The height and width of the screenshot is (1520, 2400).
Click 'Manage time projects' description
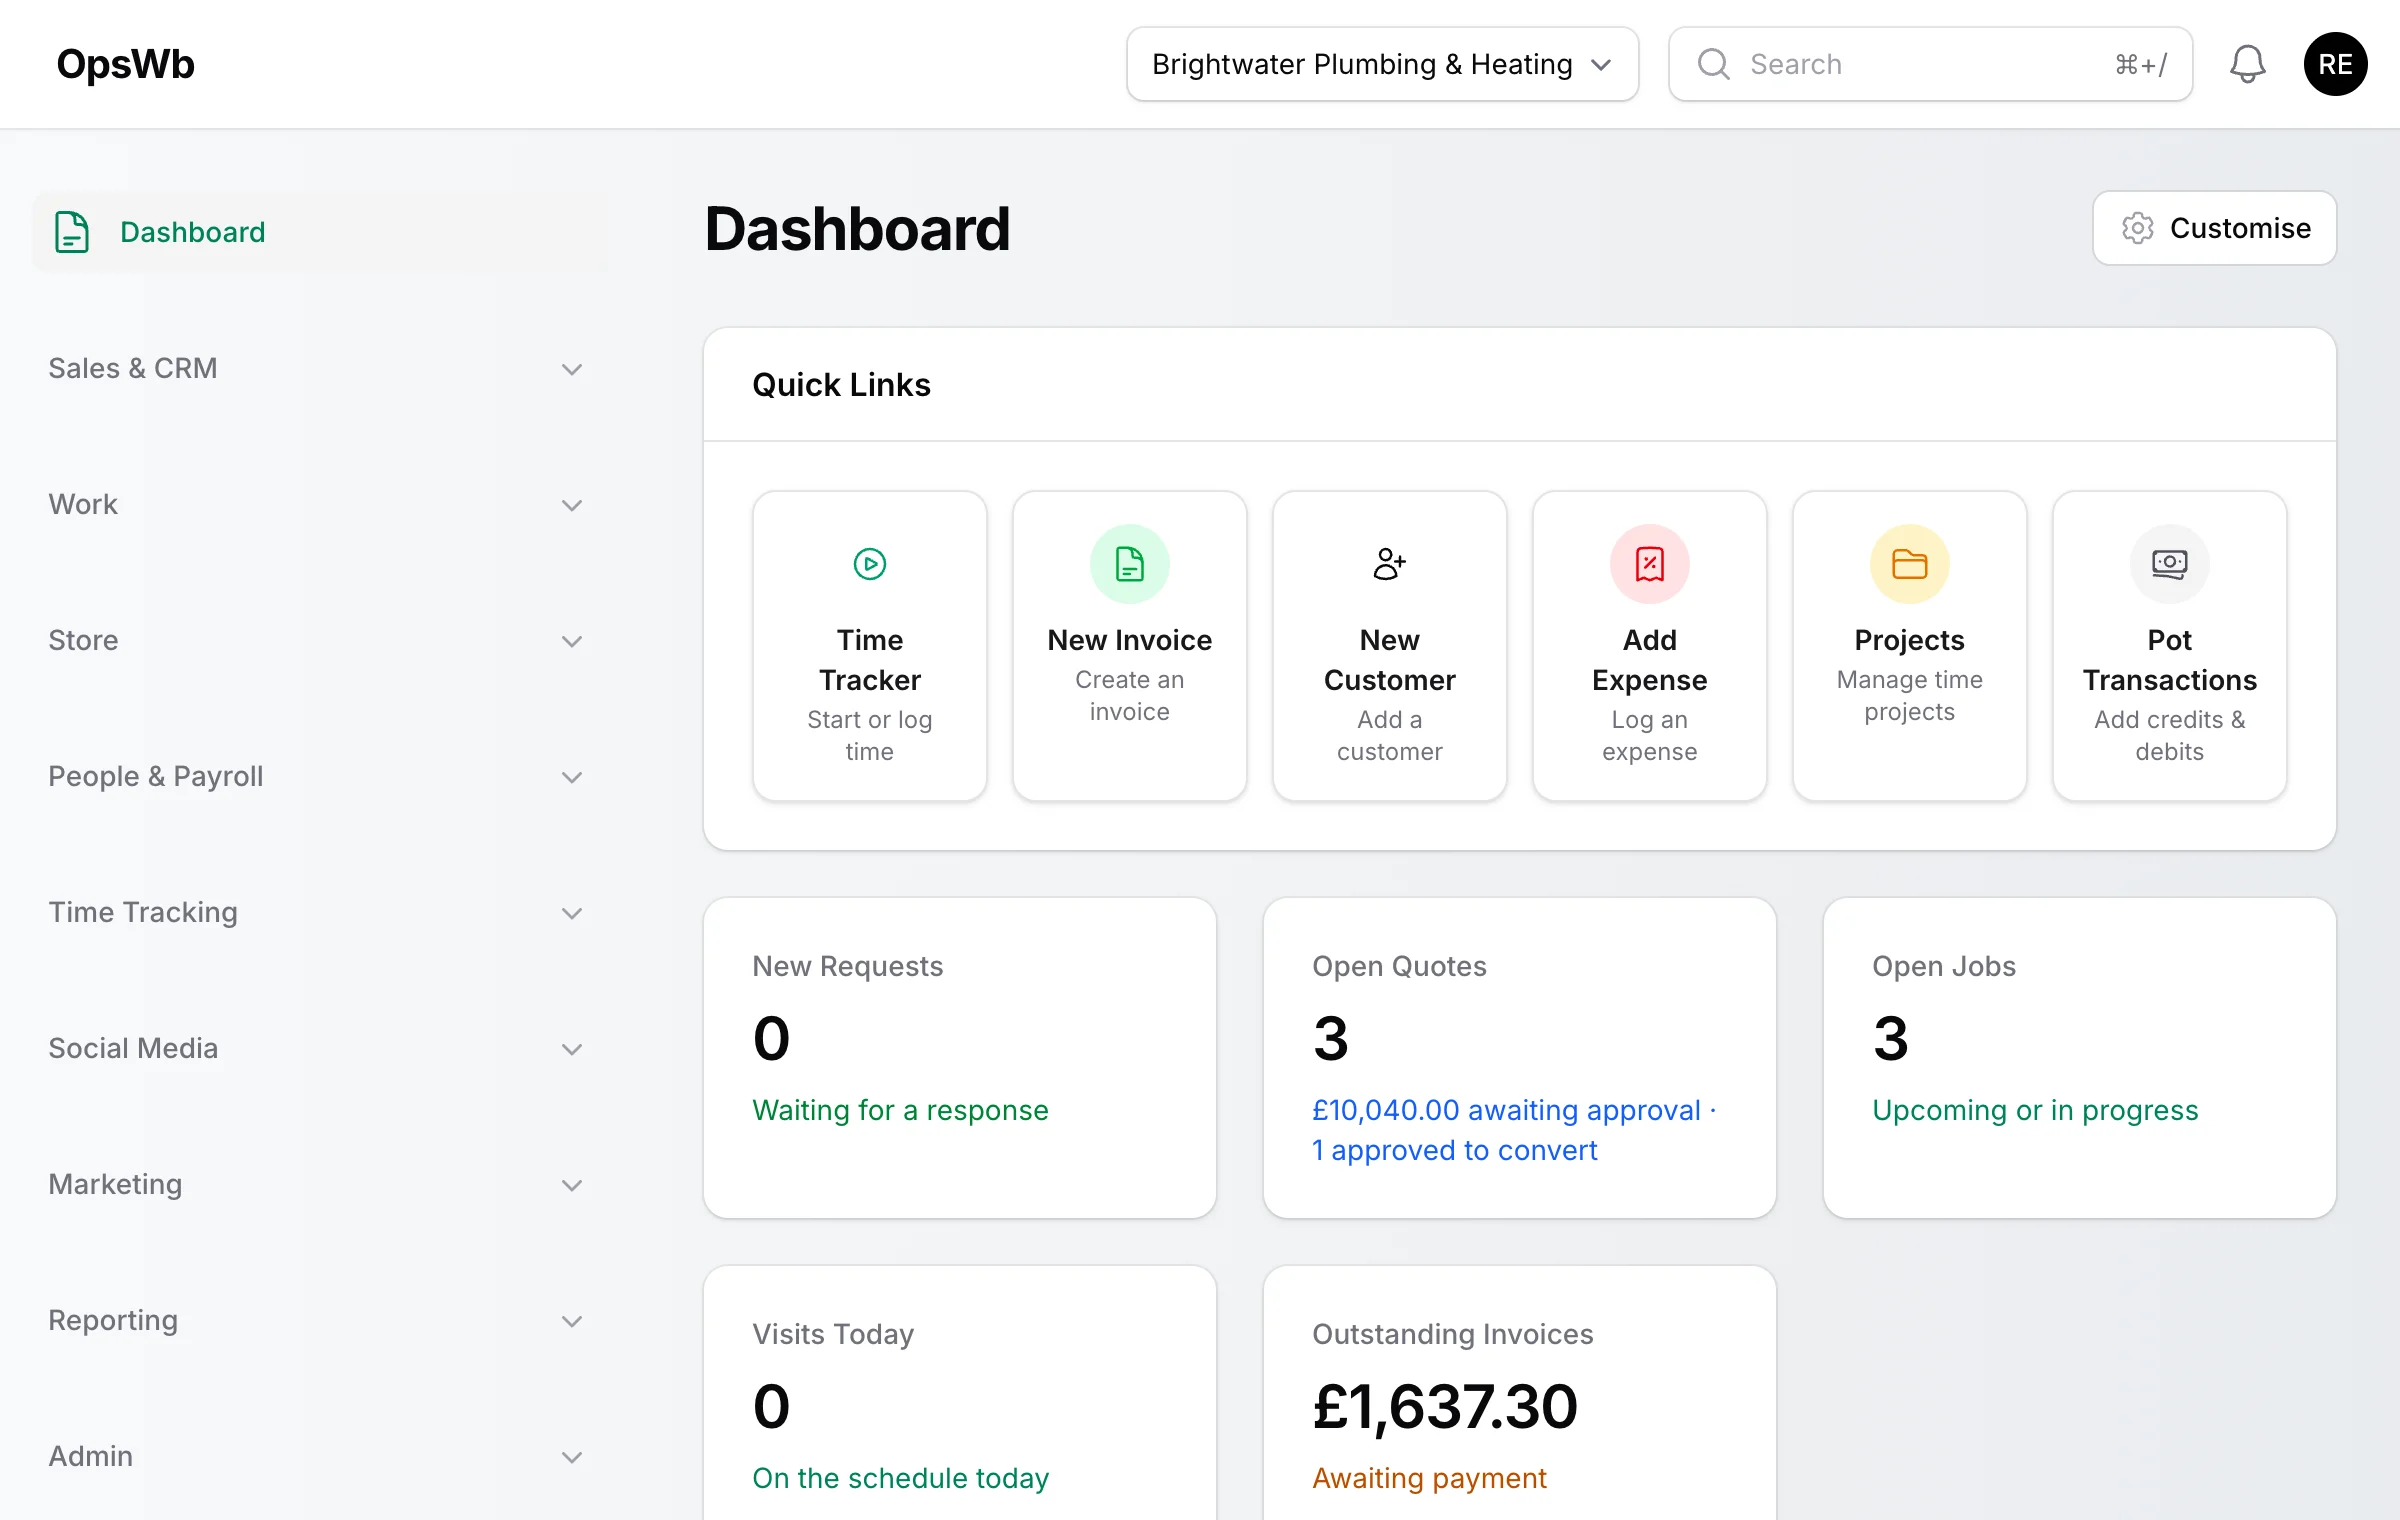coord(1910,695)
